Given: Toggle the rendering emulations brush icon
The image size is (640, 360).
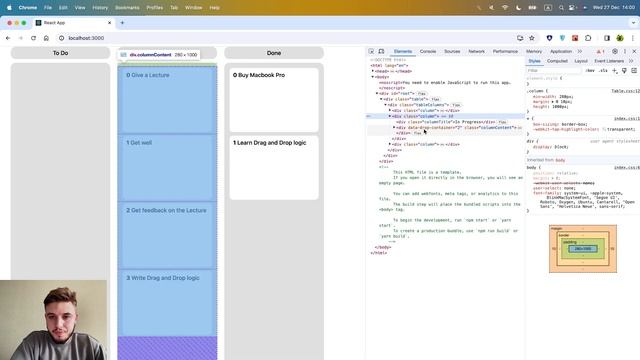Looking at the screenshot, I should (624, 71).
